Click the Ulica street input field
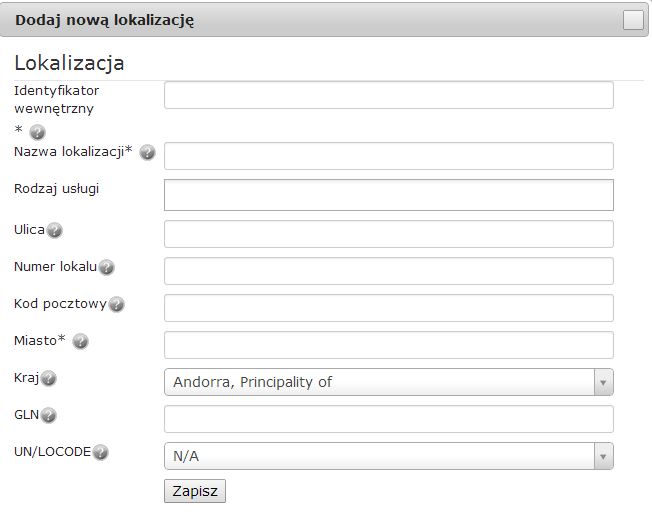Image resolution: width=652 pixels, height=531 pixels. (x=388, y=234)
